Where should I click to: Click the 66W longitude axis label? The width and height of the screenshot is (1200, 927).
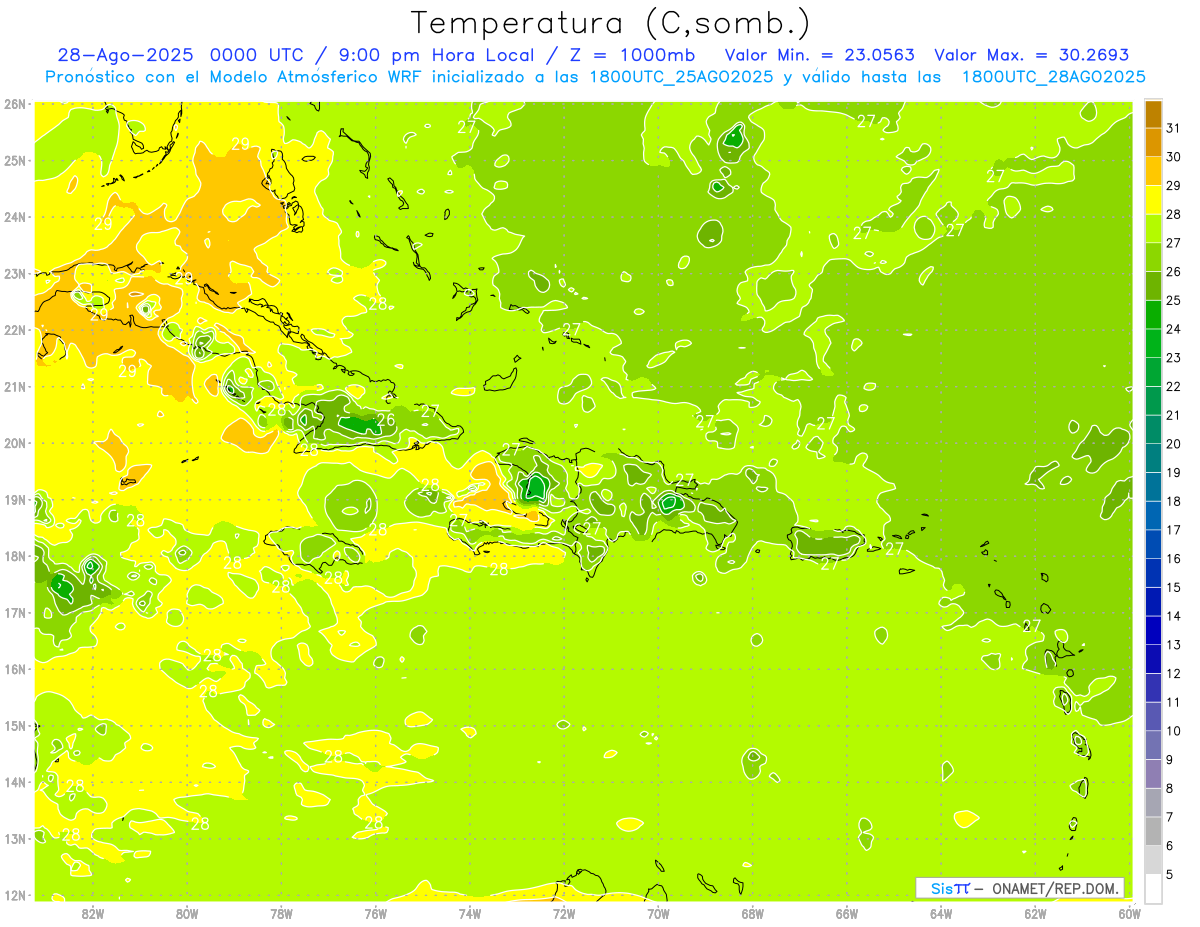[847, 913]
